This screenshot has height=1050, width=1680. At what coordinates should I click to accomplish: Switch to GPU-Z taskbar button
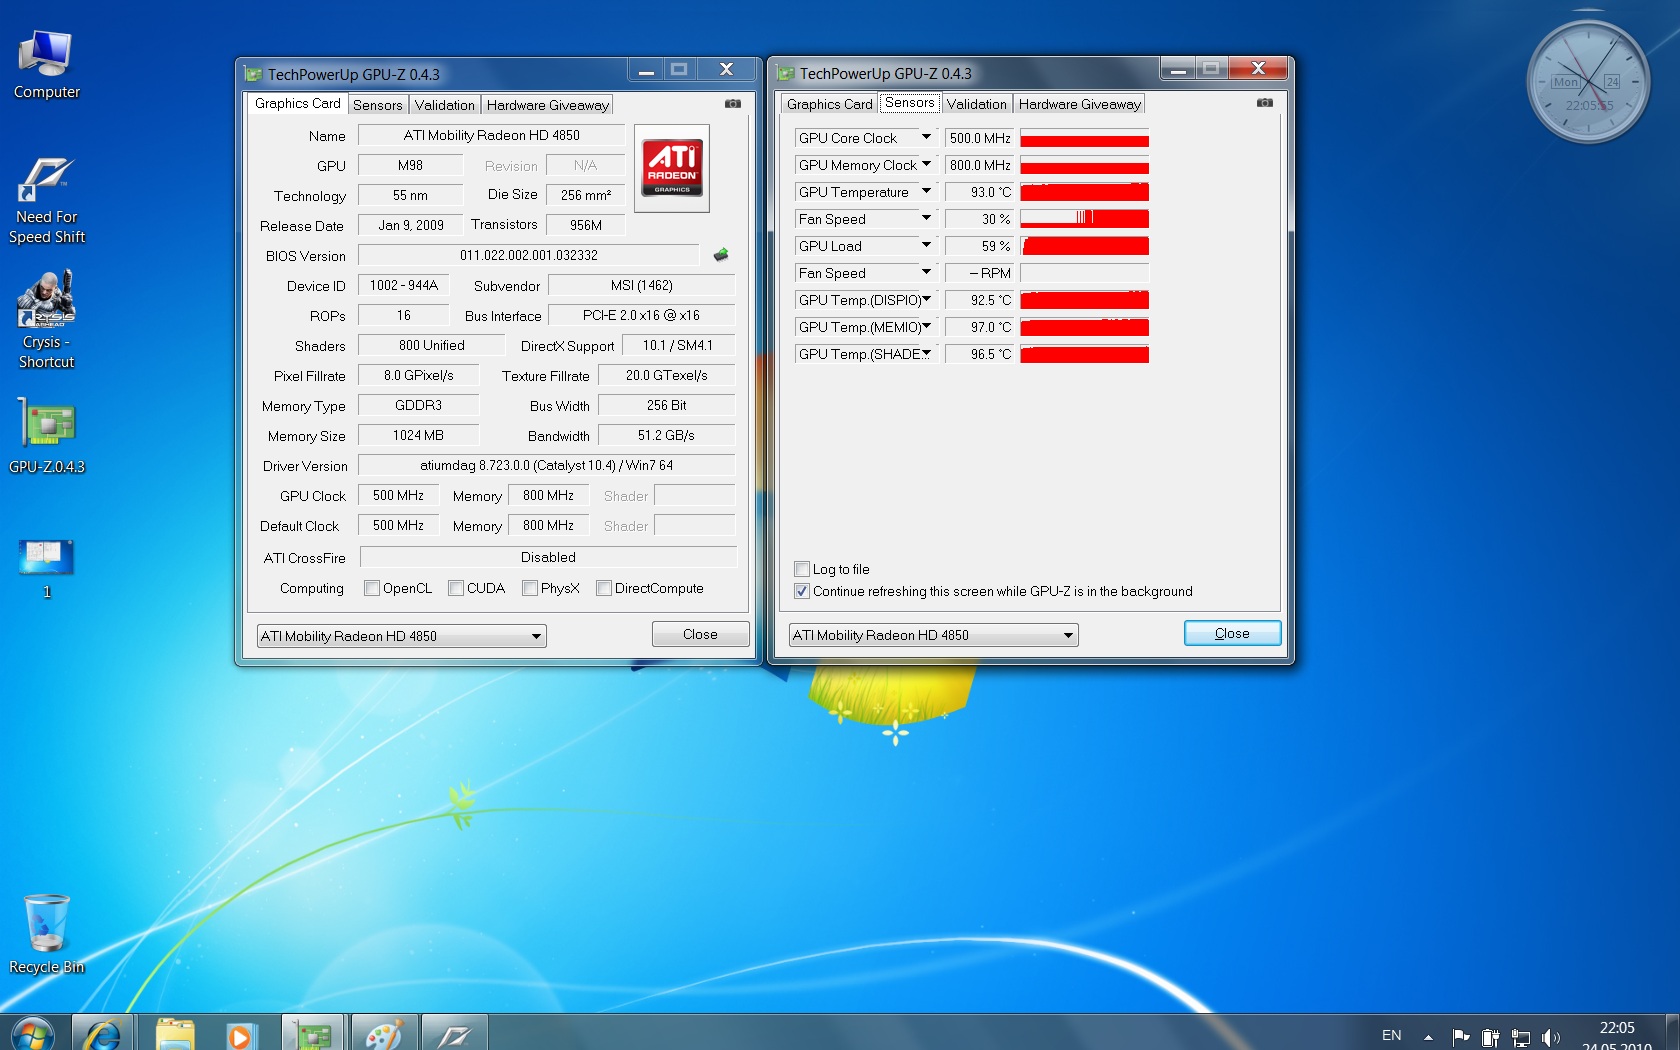pos(313,1034)
